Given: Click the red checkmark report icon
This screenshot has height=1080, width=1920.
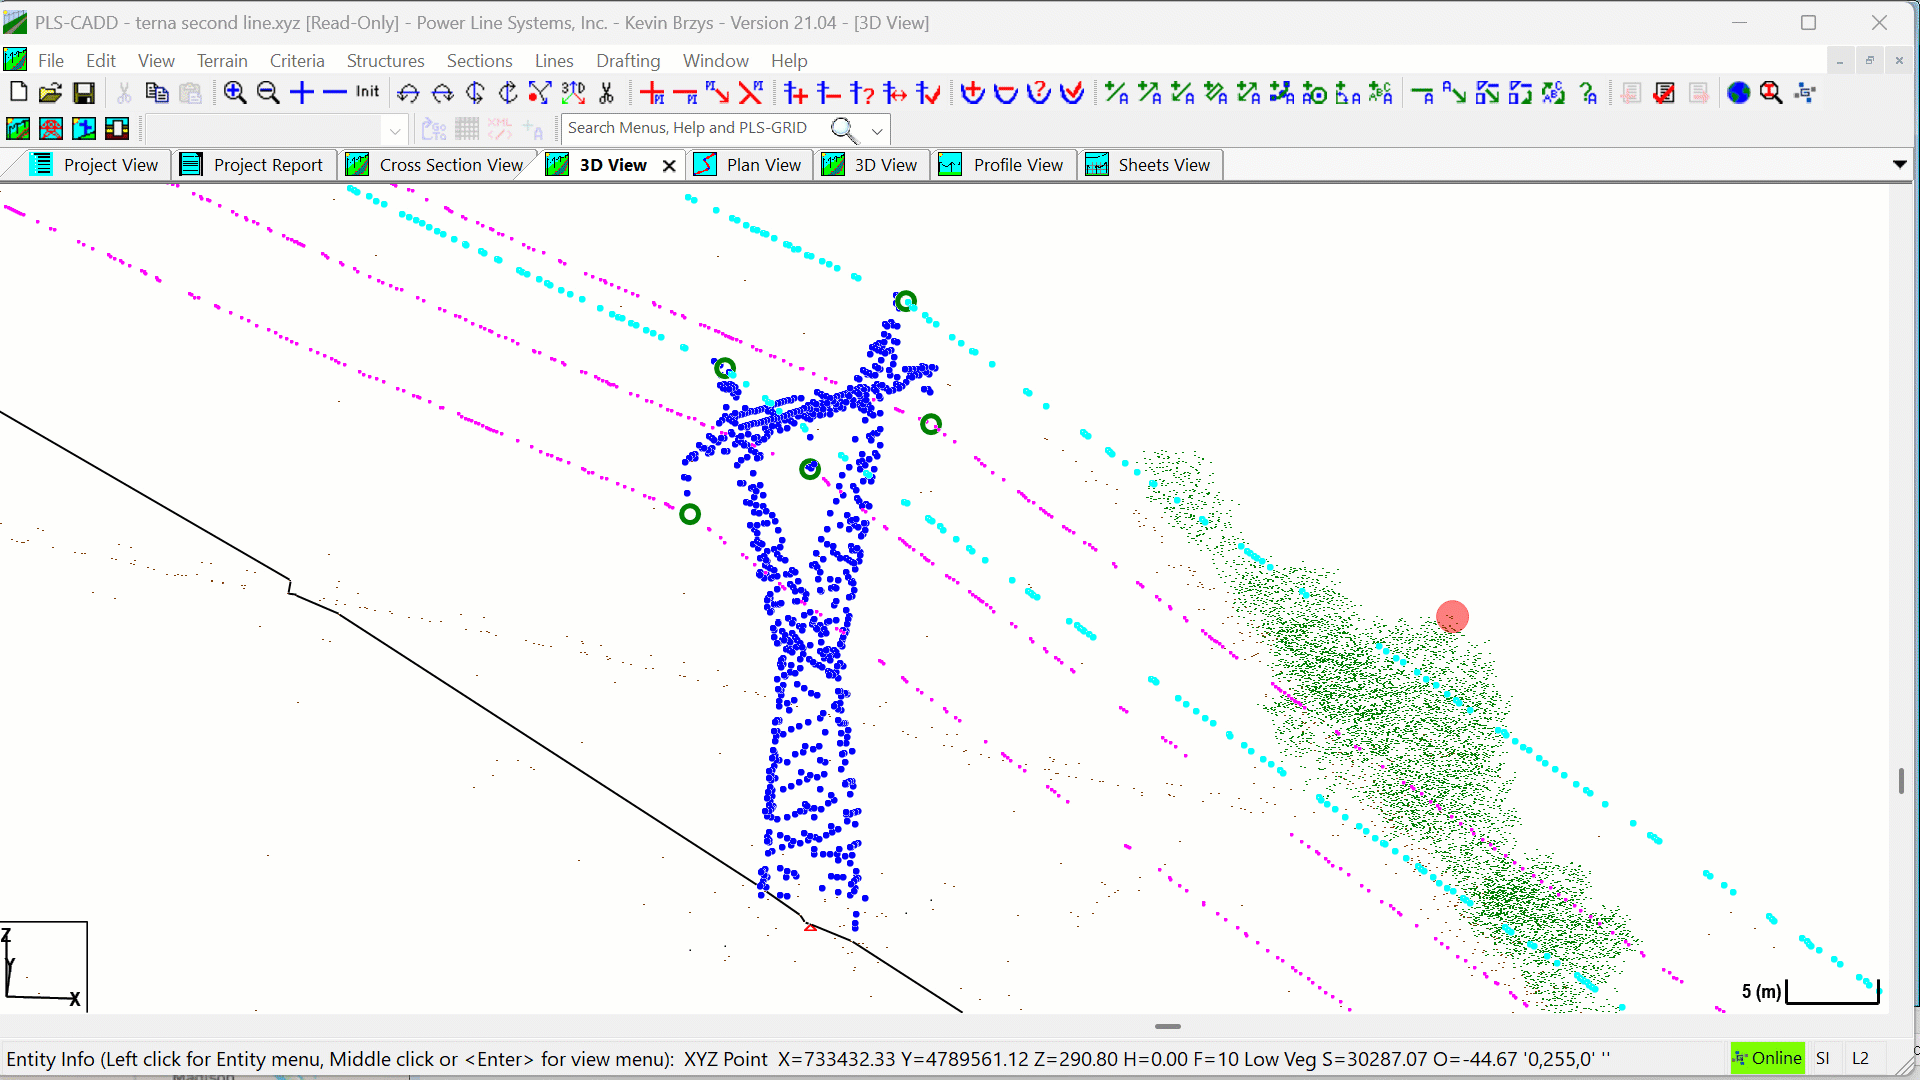Looking at the screenshot, I should coord(1664,93).
